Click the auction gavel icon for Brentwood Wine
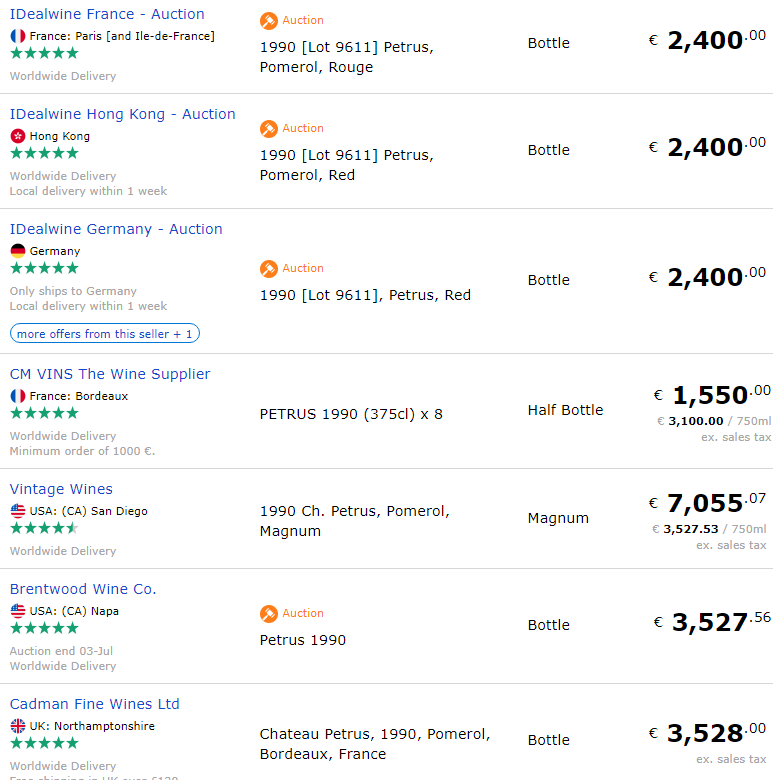This screenshot has height=780, width=773. click(269, 614)
